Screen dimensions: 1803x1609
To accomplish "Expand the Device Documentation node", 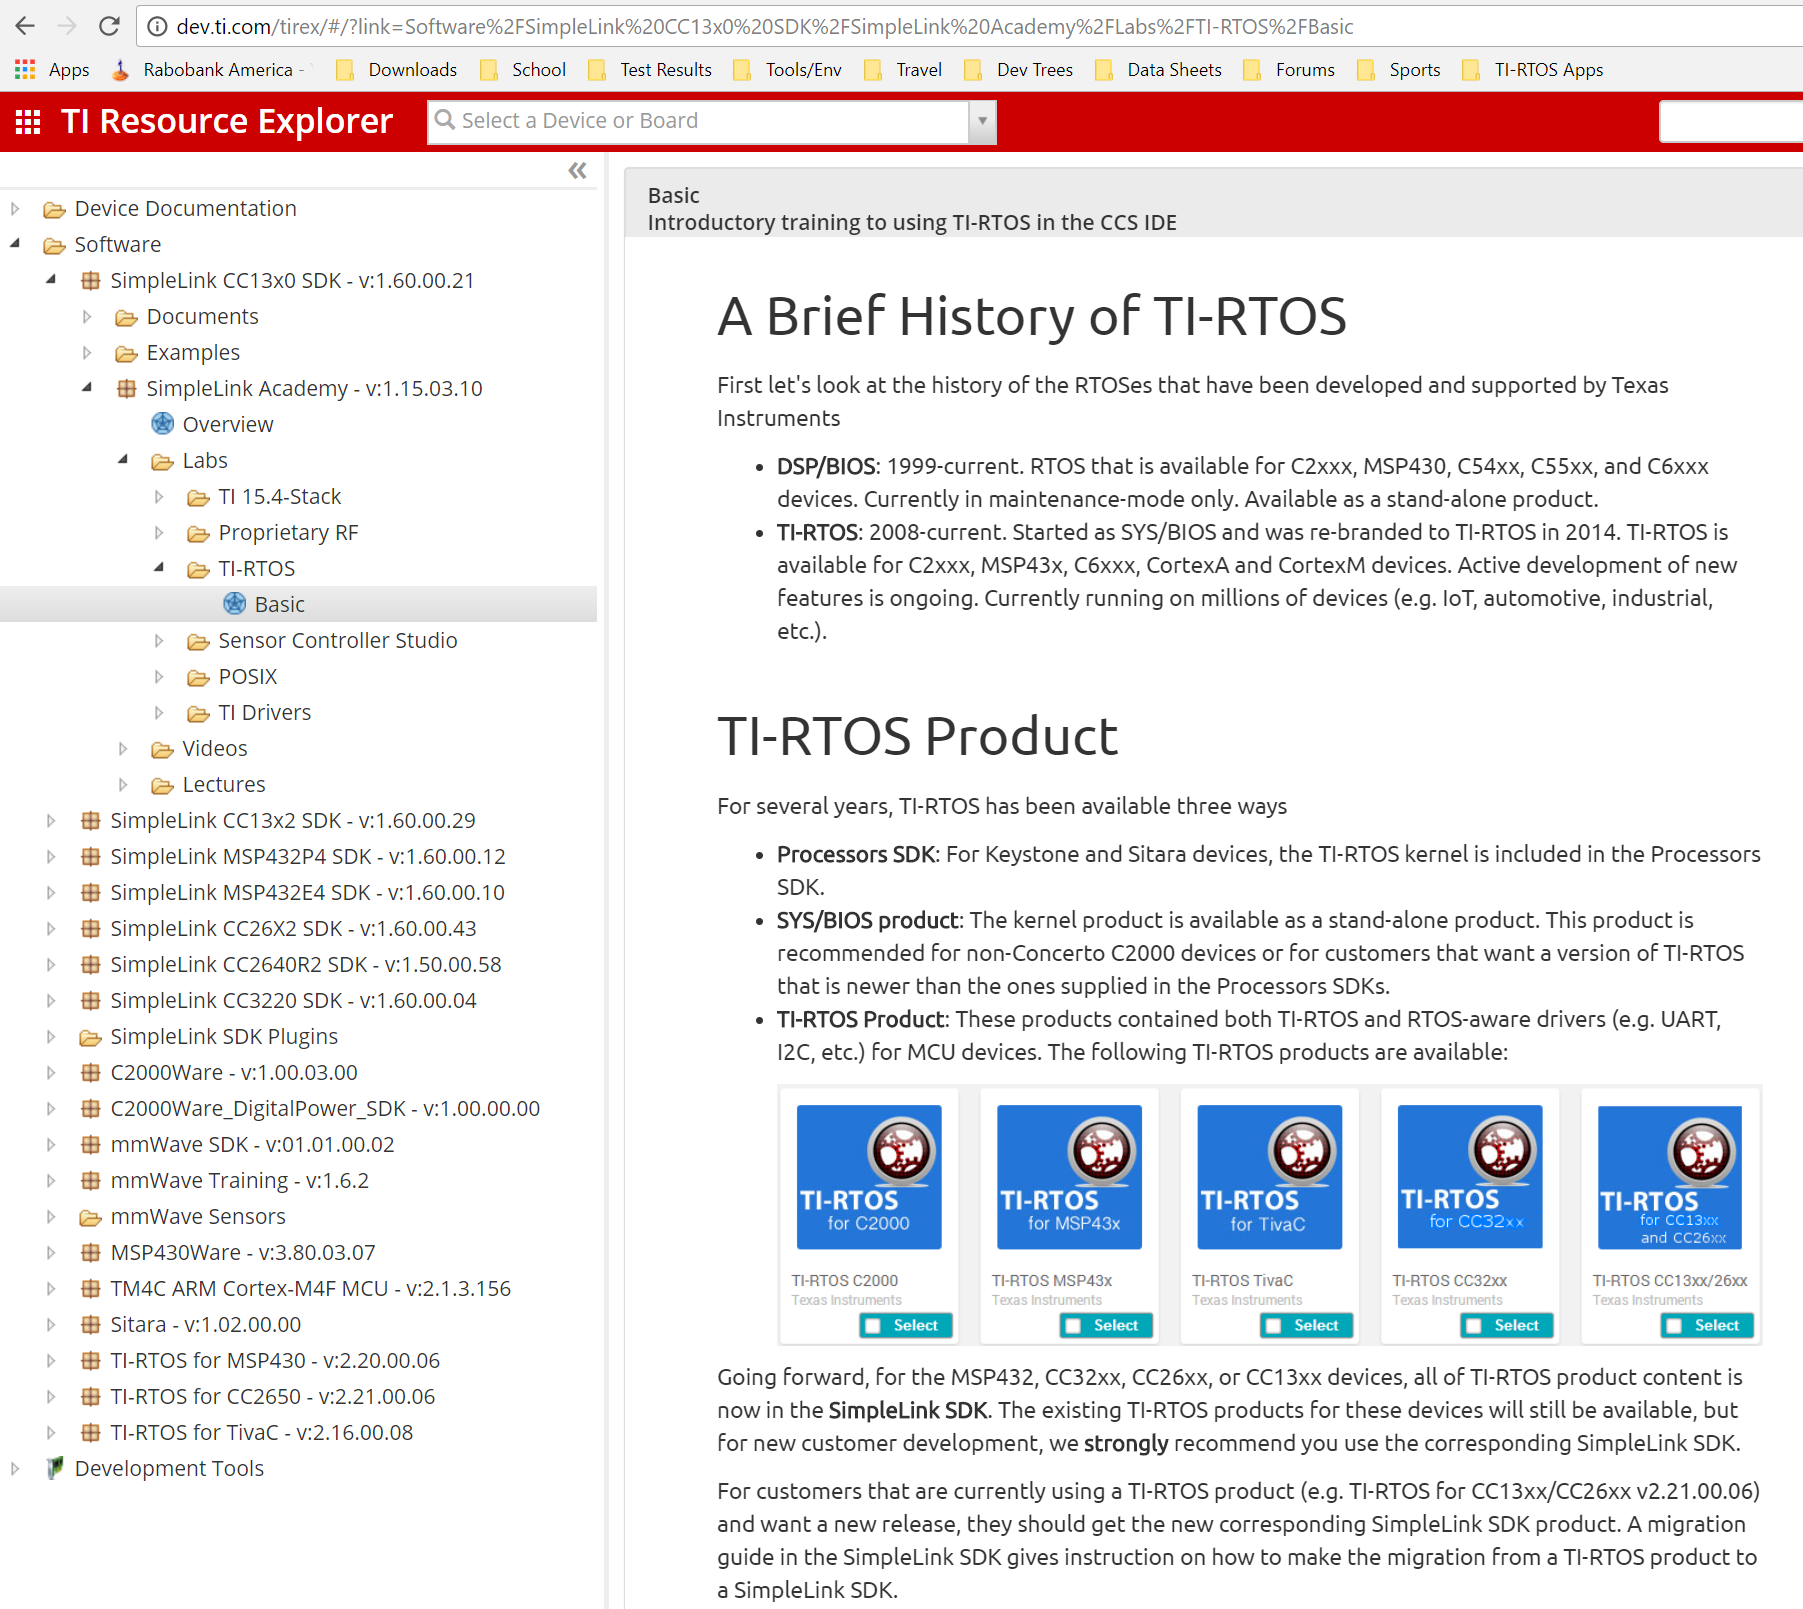I will [x=15, y=209].
